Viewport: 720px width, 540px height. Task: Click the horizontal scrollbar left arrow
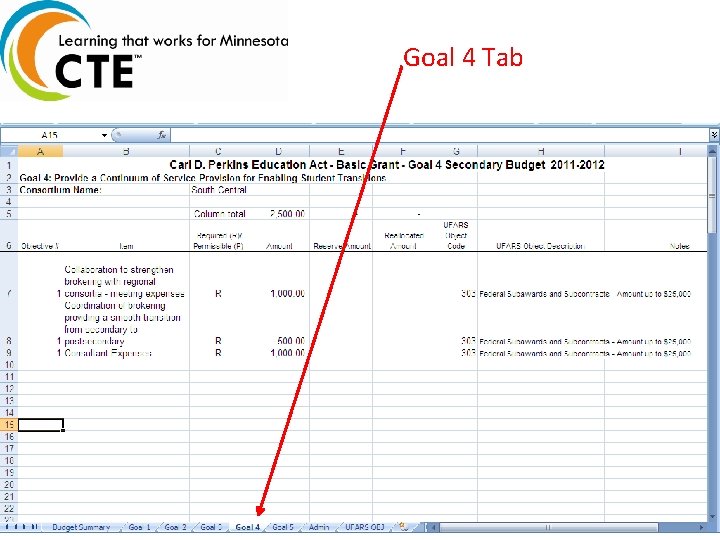coord(433,527)
